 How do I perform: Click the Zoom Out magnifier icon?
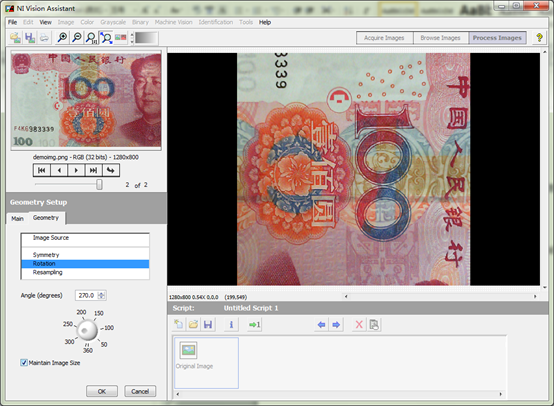pos(76,37)
